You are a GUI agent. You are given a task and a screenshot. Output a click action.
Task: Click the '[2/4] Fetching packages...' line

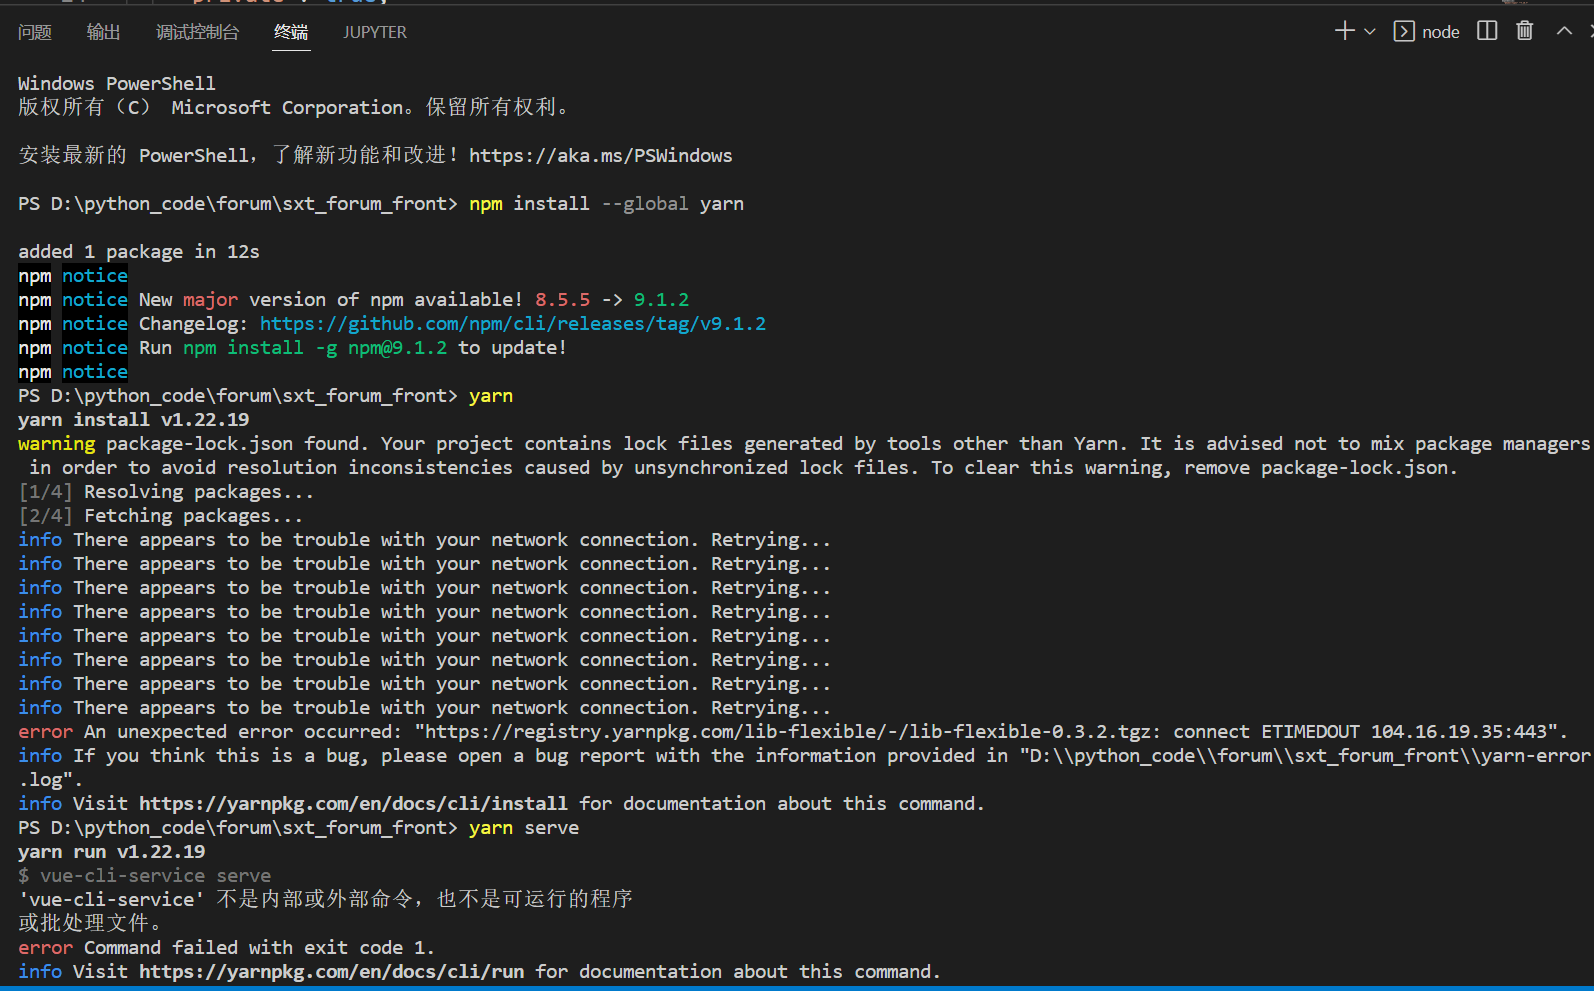[161, 515]
